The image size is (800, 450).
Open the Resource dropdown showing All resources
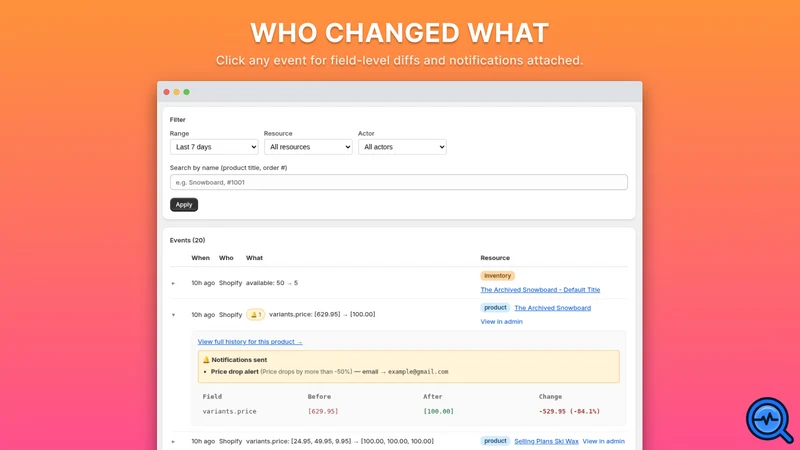[308, 147]
